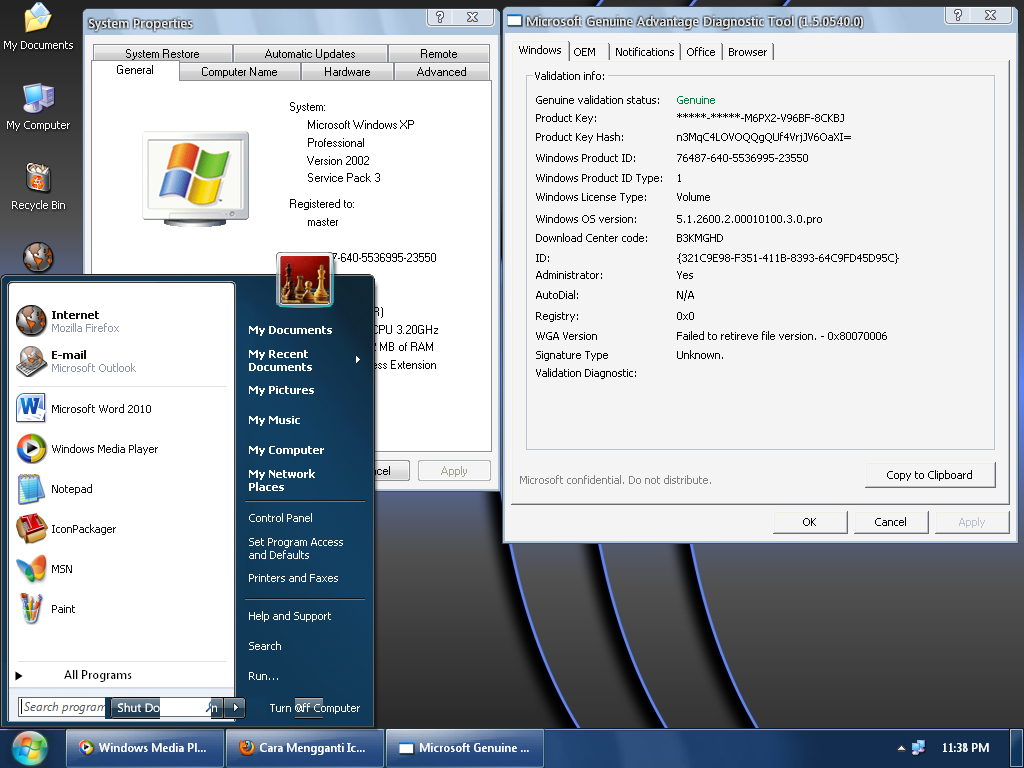This screenshot has width=1024, height=768.
Task: Switch to Automatic Updates tab
Action: click(310, 54)
